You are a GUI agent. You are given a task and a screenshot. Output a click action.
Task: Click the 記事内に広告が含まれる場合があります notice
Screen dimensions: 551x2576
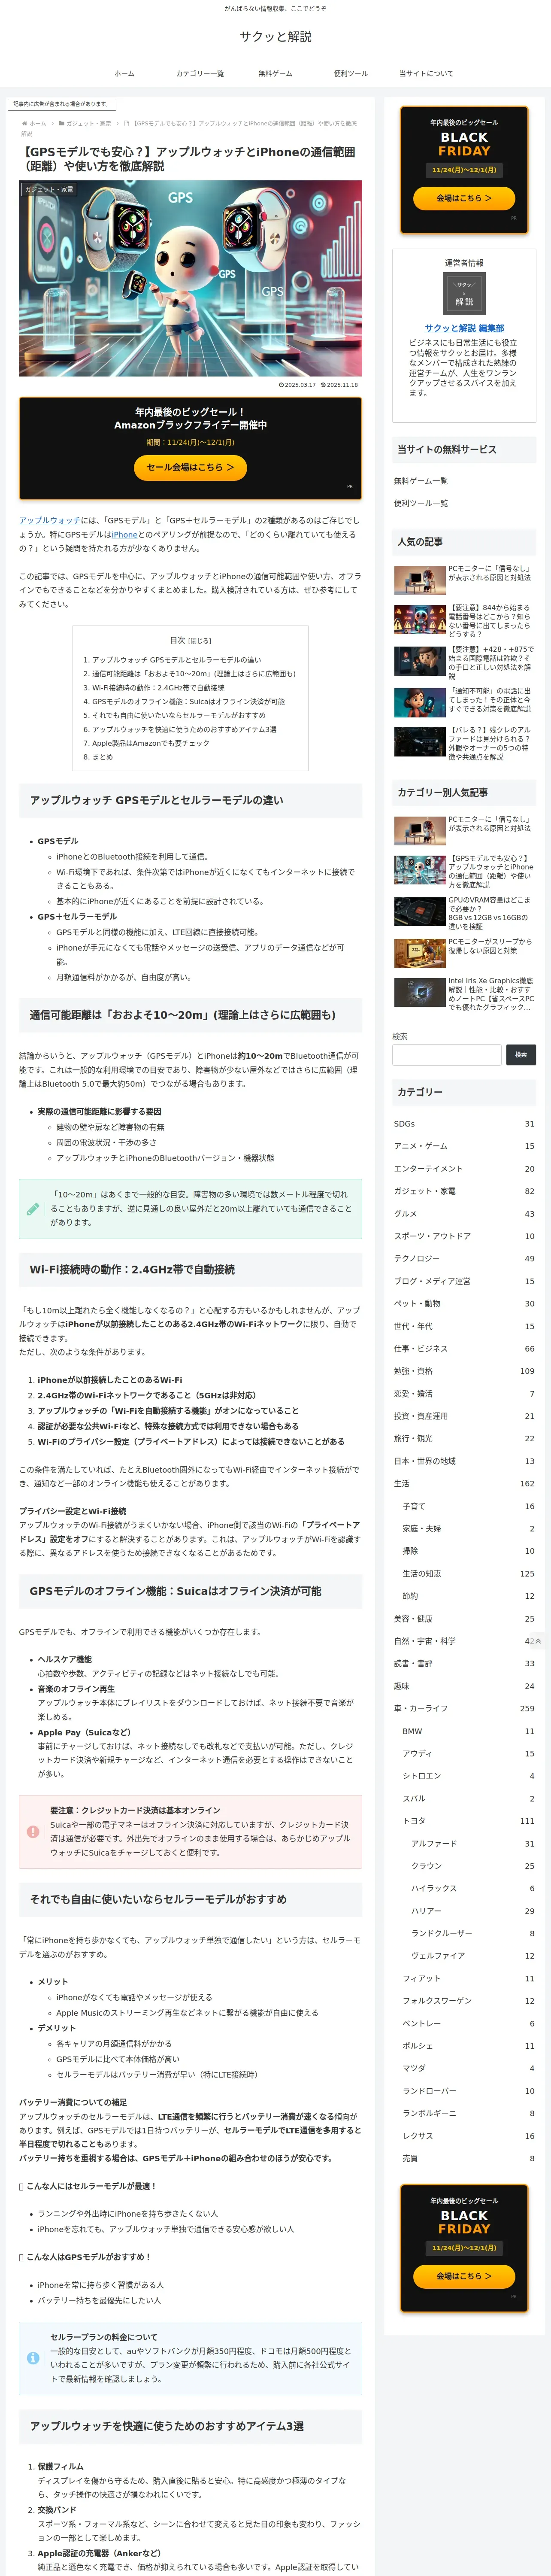[62, 104]
